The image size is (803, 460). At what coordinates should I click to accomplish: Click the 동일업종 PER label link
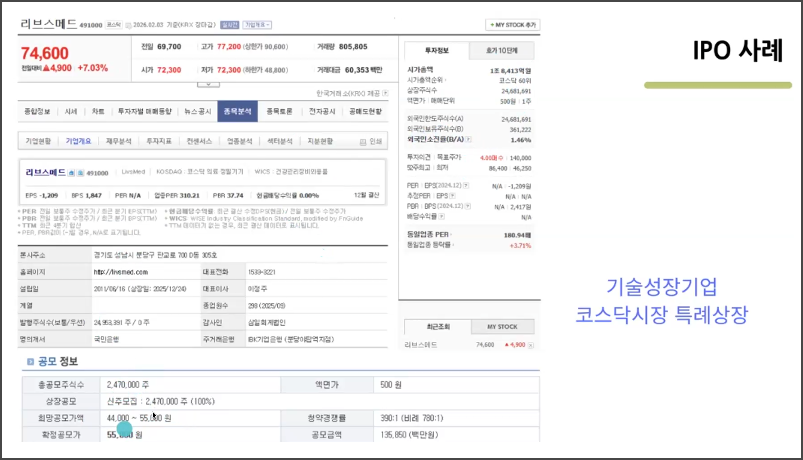(x=428, y=235)
